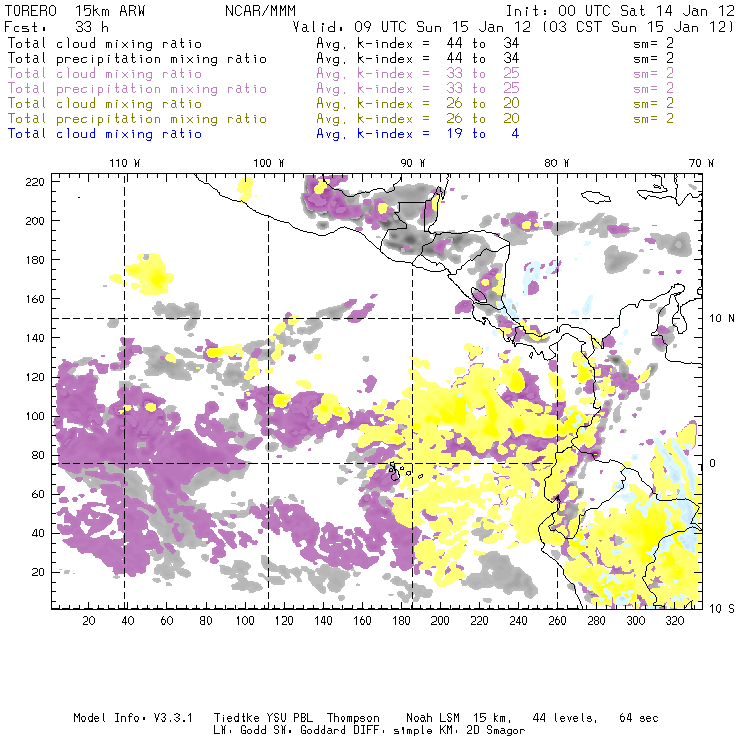
Task: Select the "0" equator latitude label
Action: pos(713,463)
